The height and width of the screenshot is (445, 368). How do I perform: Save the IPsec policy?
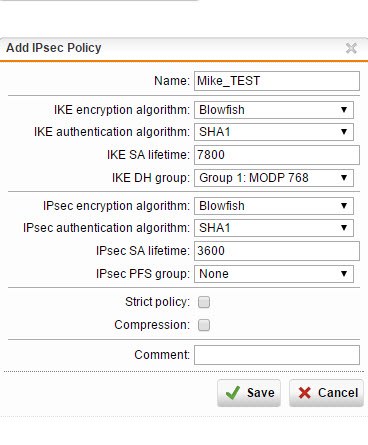coord(249,393)
